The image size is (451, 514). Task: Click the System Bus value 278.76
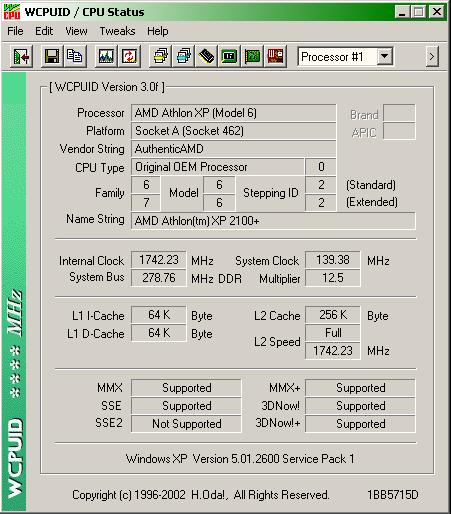pyautogui.click(x=159, y=278)
